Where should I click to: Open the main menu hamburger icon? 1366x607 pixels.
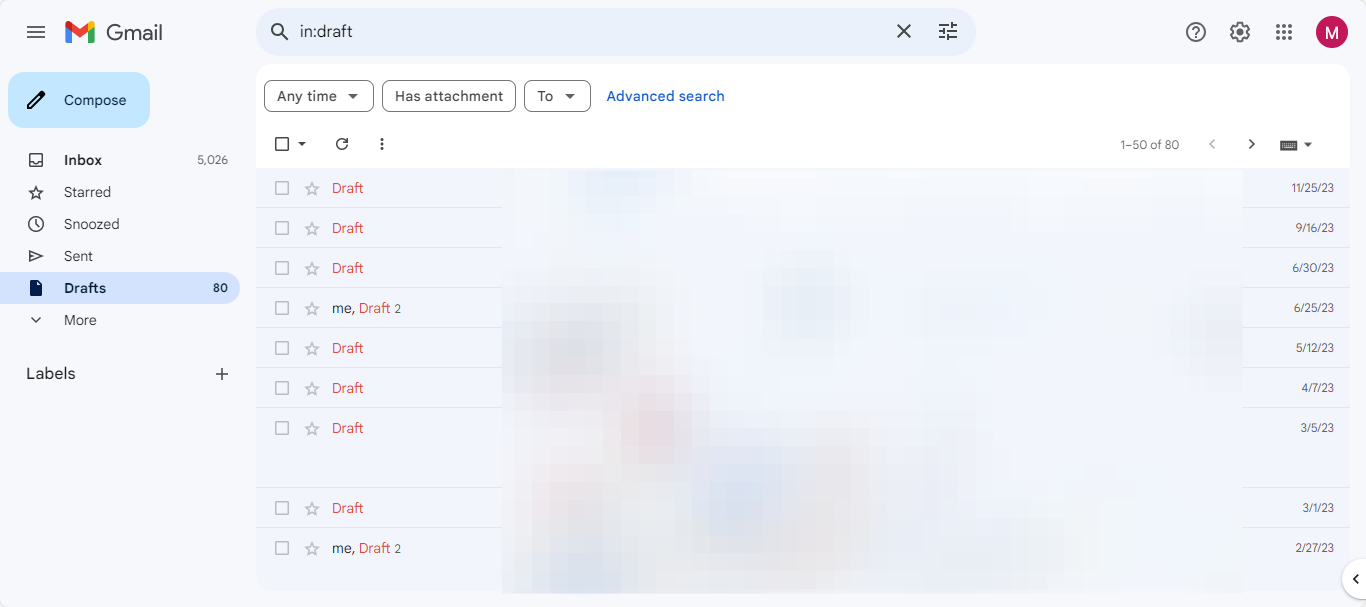36,32
